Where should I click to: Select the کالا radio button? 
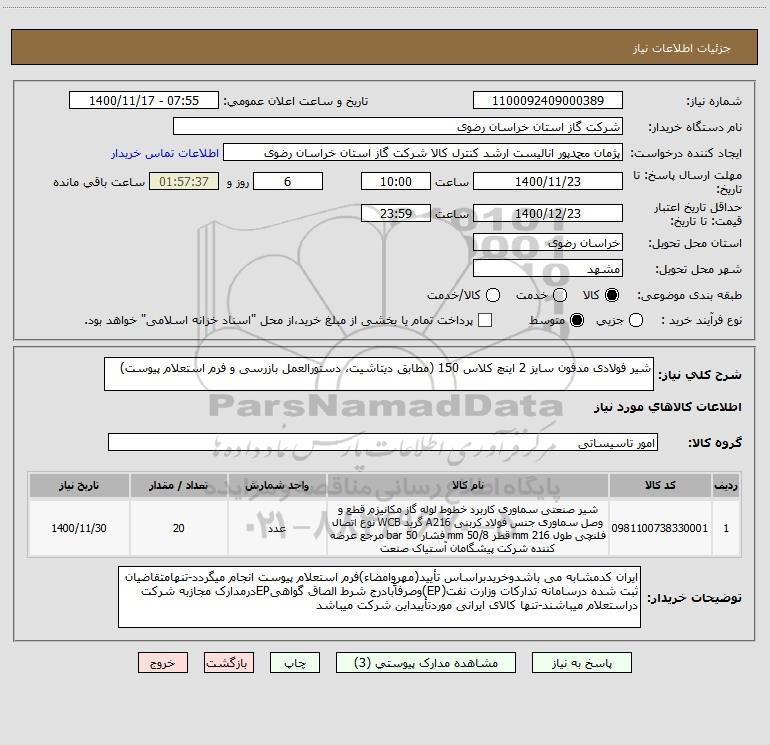click(x=612, y=295)
